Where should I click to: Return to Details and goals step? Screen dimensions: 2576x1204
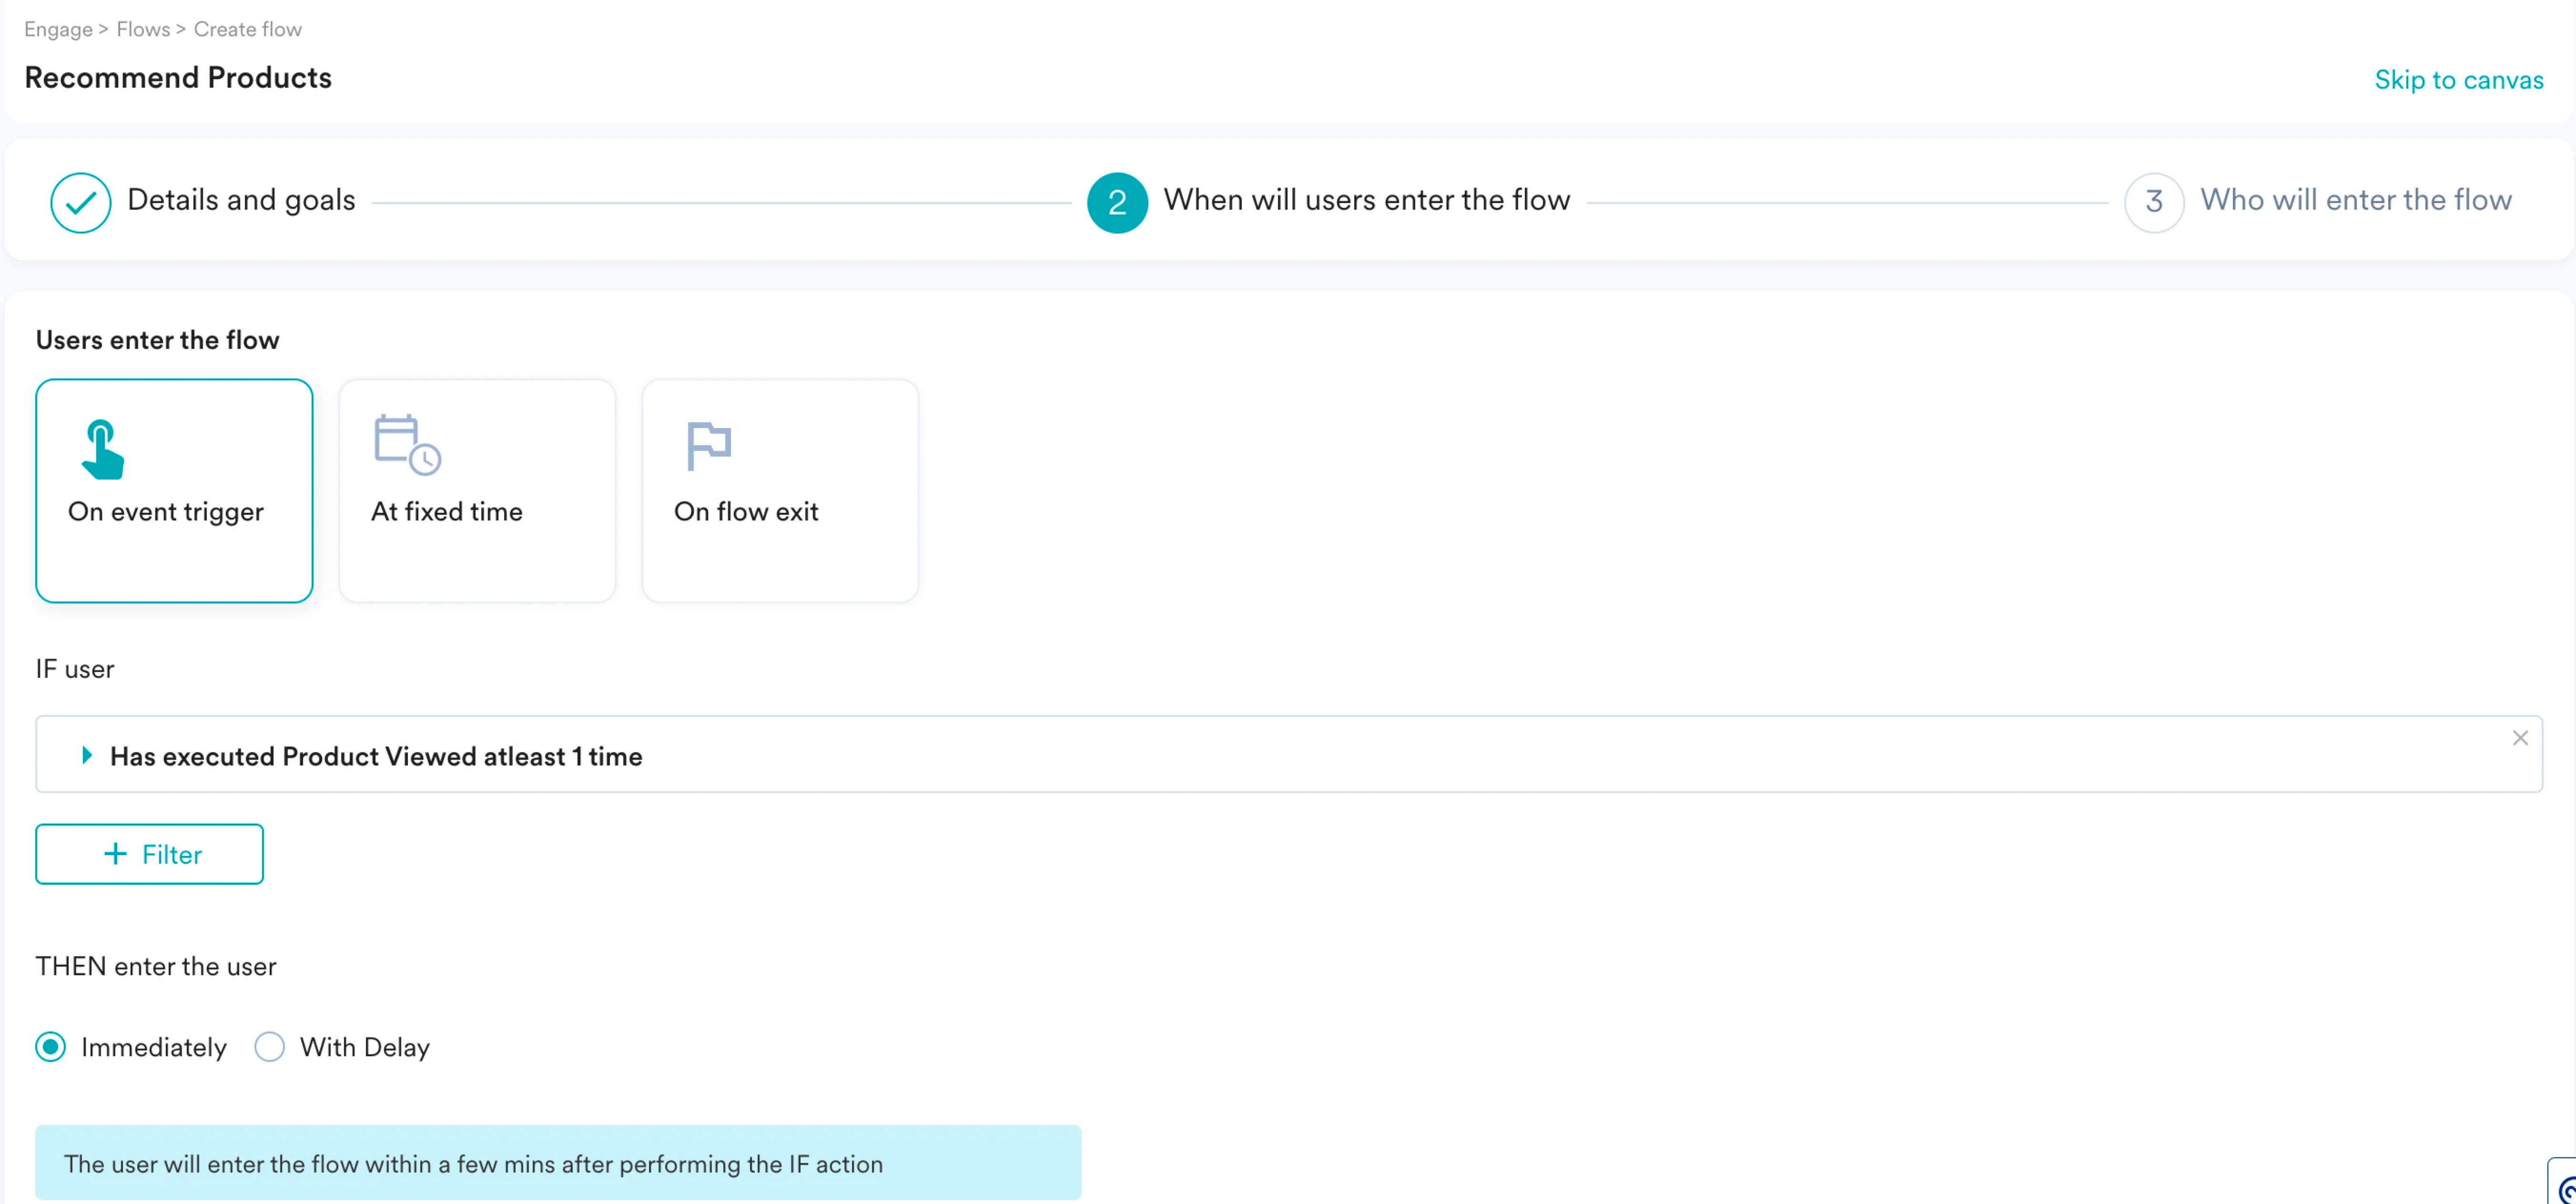click(x=241, y=200)
